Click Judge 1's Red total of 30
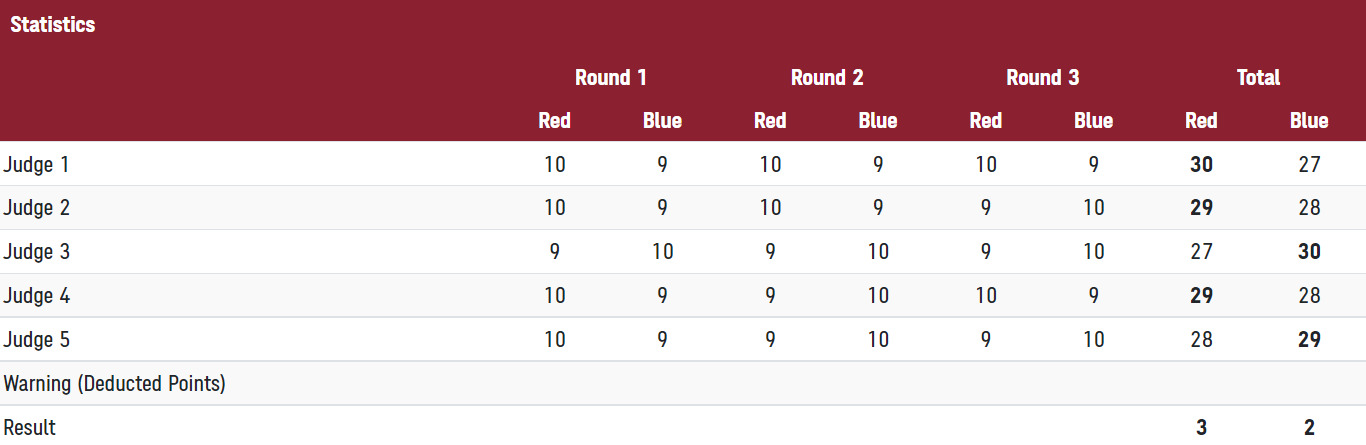This screenshot has width=1366, height=445. point(1201,164)
